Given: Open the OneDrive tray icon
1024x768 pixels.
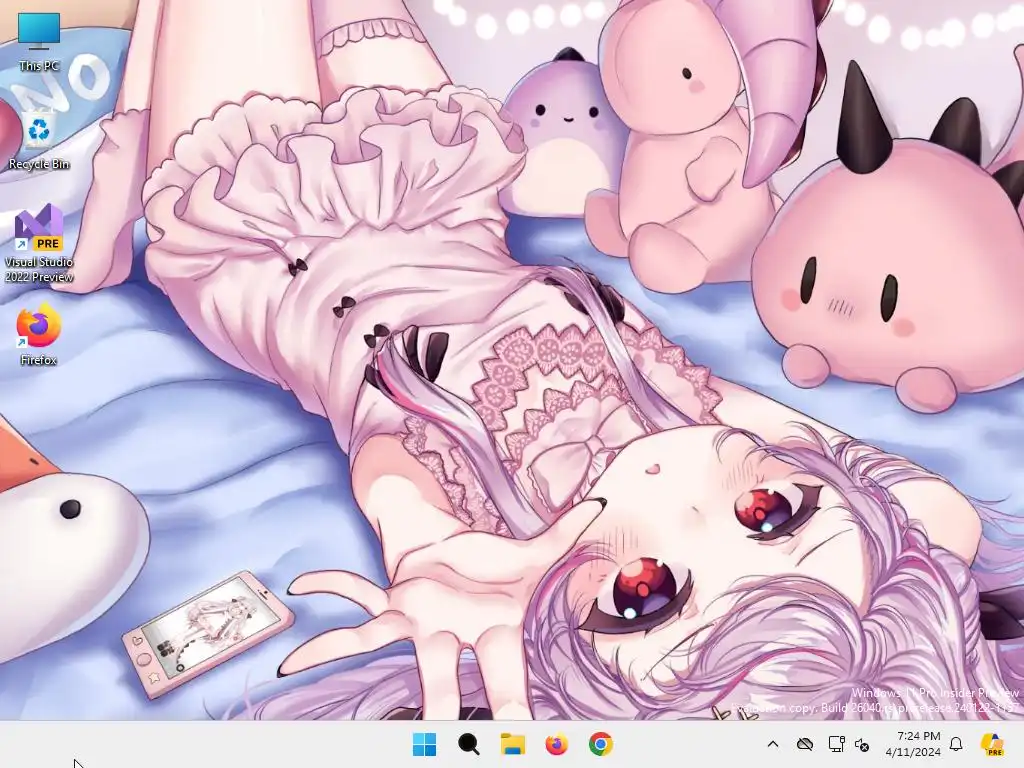Looking at the screenshot, I should [805, 744].
